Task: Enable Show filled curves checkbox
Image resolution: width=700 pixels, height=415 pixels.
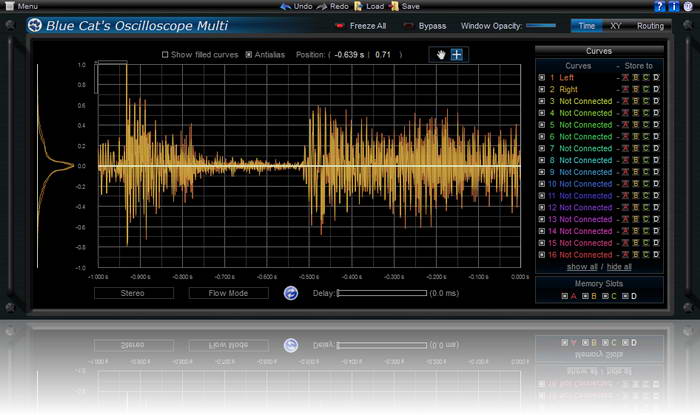Action: pyautogui.click(x=166, y=55)
